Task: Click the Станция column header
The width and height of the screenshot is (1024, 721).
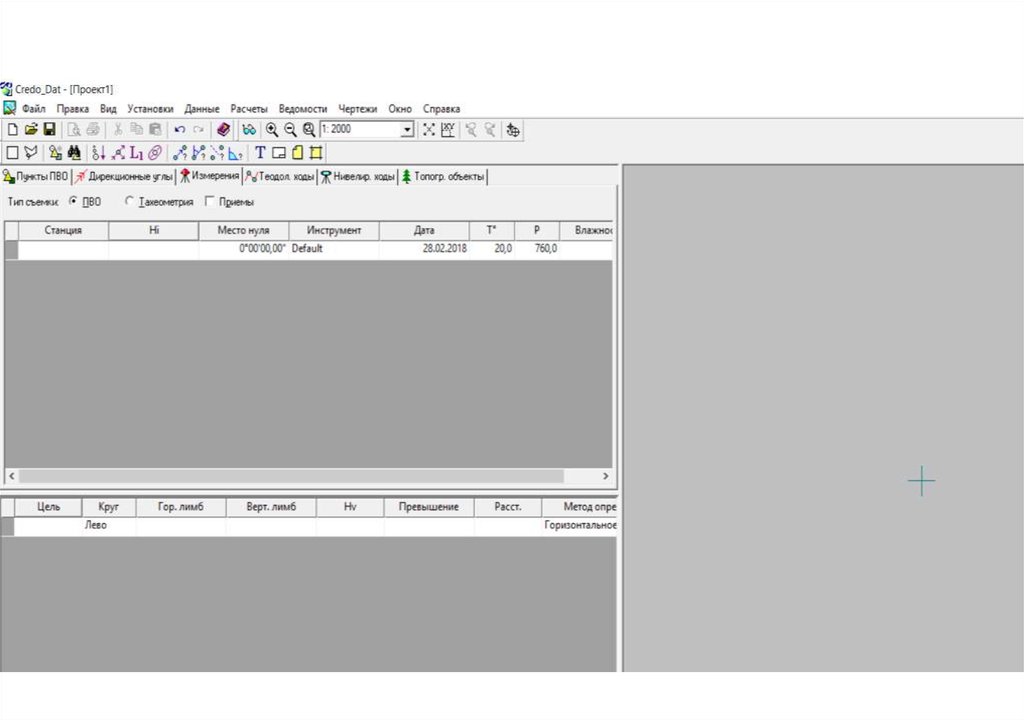Action: click(63, 230)
